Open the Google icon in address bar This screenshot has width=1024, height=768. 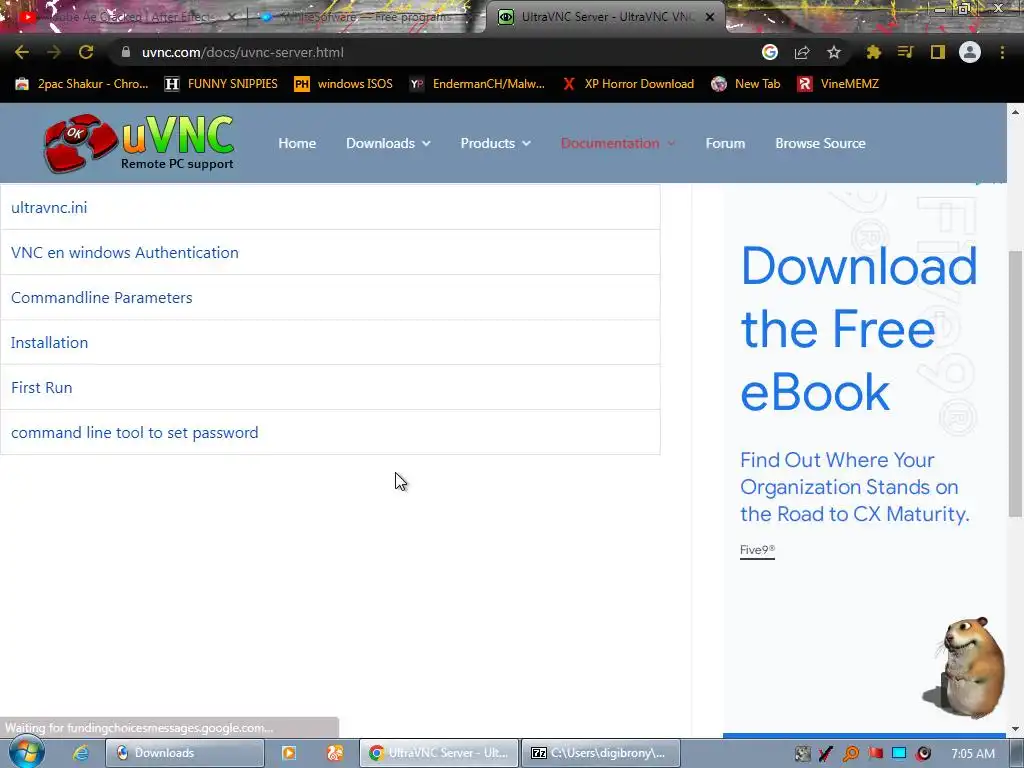[x=770, y=52]
